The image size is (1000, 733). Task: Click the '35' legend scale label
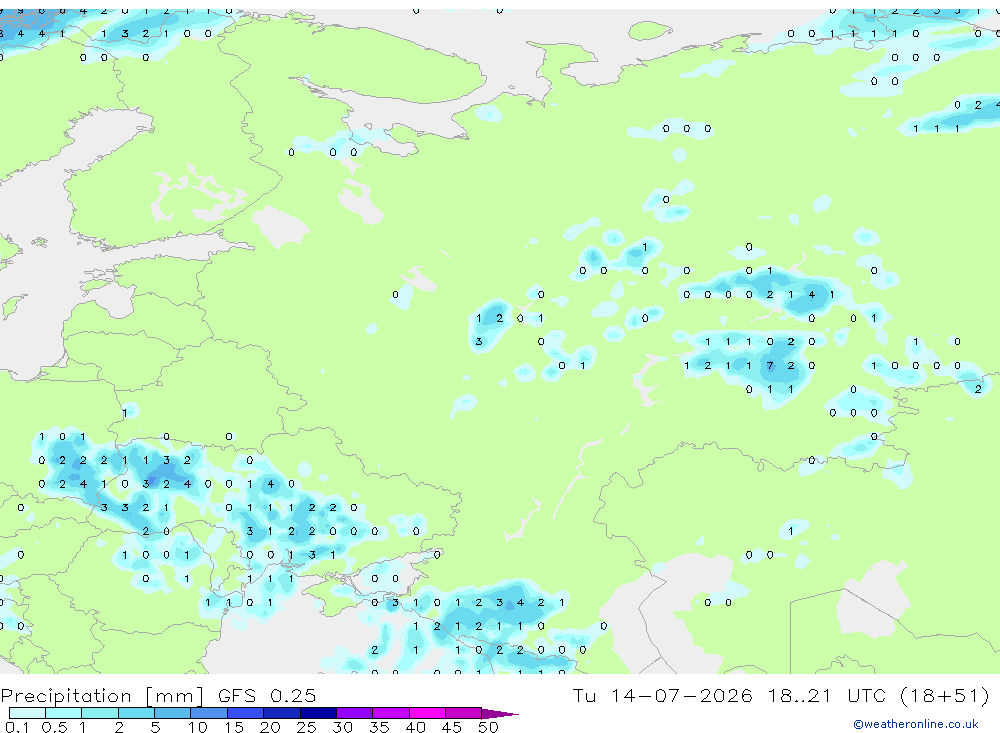379,727
